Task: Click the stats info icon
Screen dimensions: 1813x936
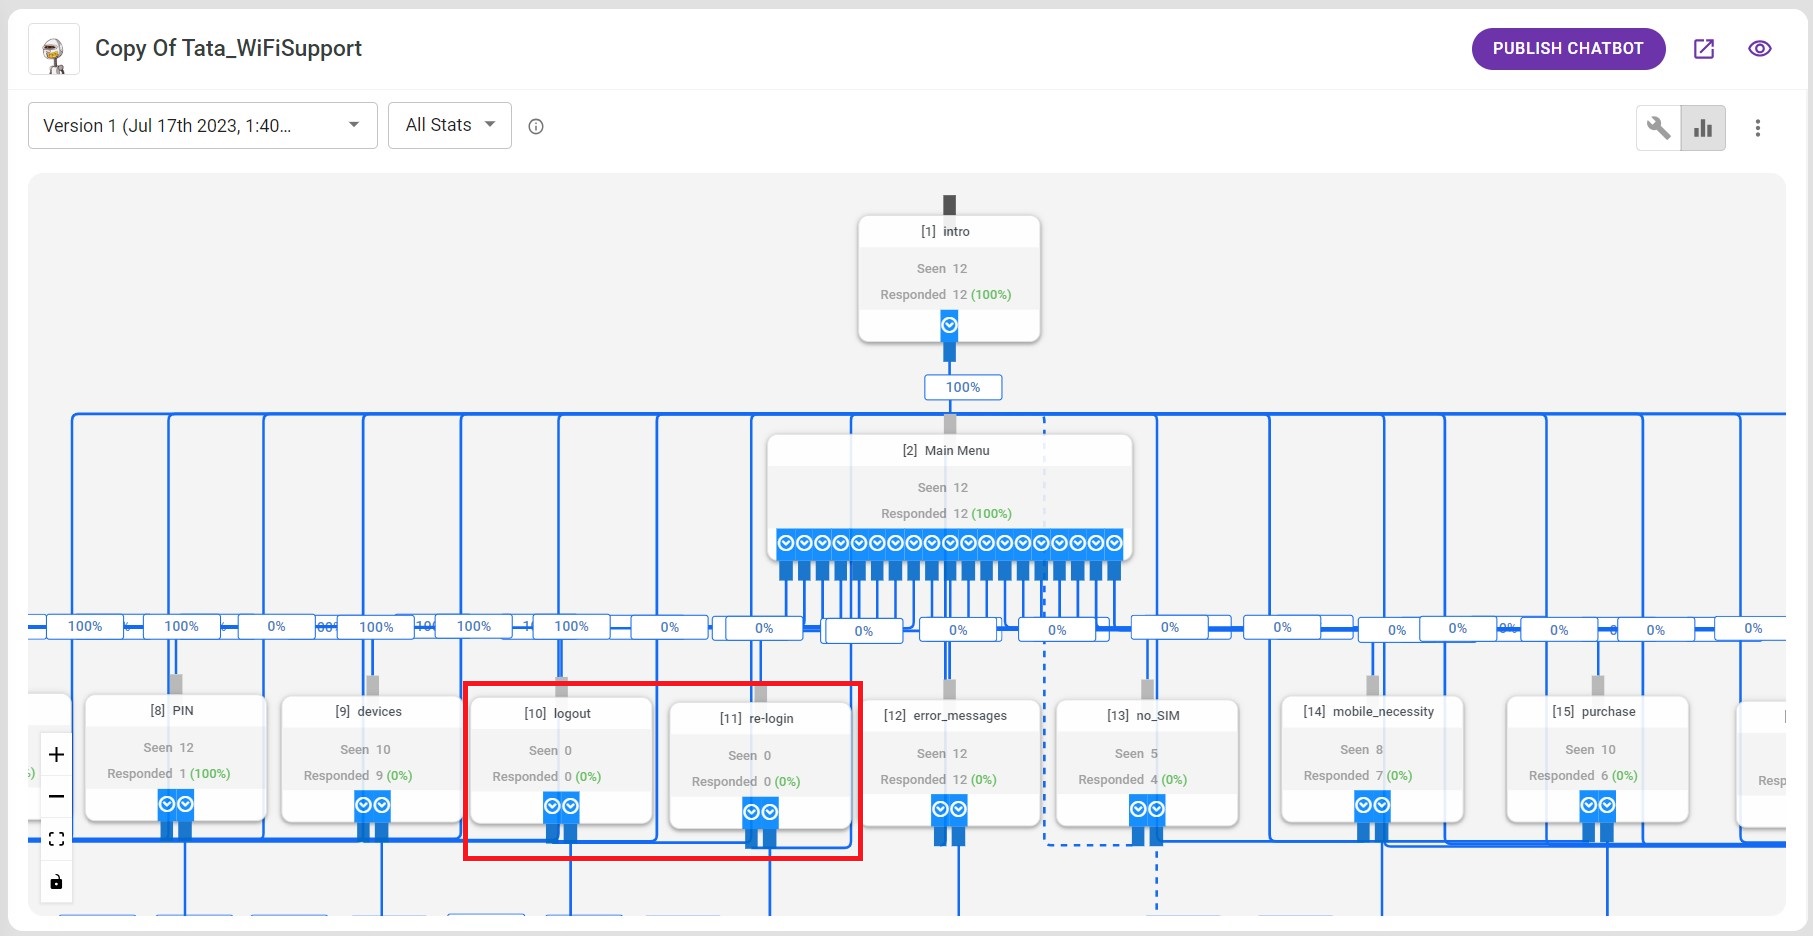Action: tap(536, 126)
